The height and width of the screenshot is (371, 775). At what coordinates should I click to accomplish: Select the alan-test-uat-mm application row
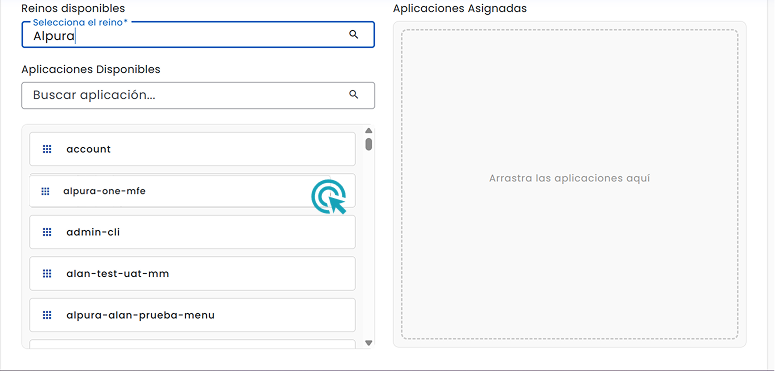click(192, 274)
